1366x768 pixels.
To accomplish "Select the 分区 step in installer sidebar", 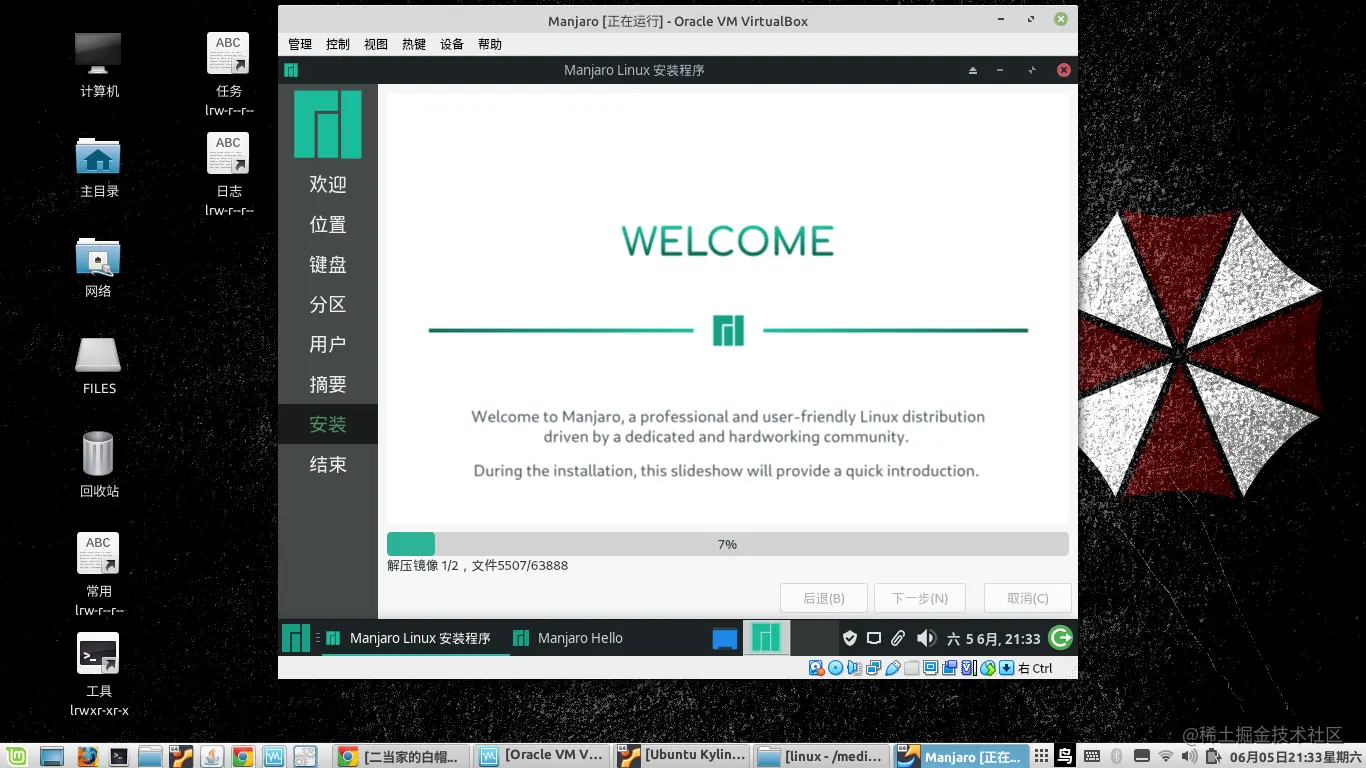I will 328,304.
